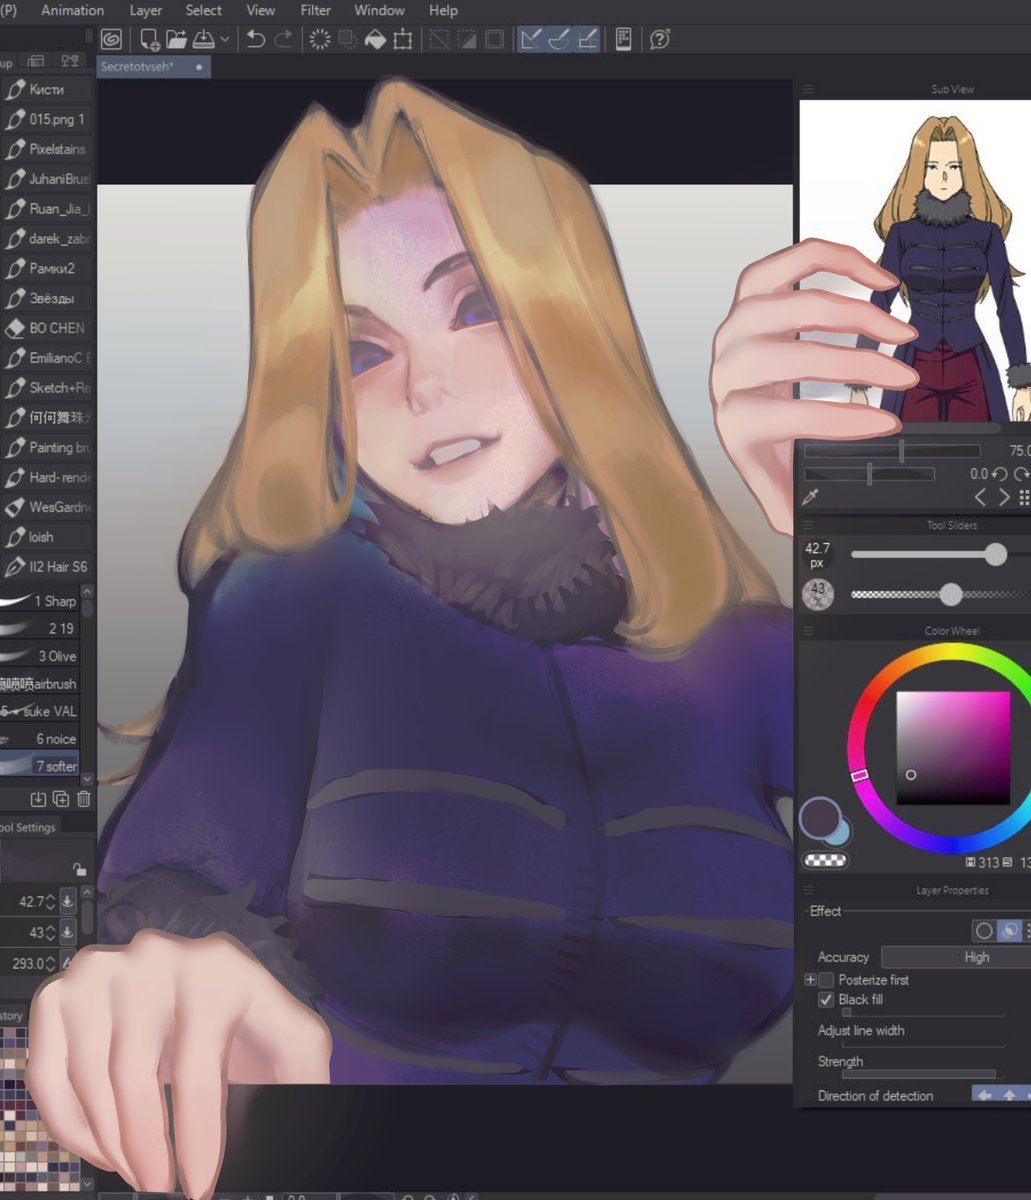Click the opacity 43 stepper arrows

click(x=51, y=932)
